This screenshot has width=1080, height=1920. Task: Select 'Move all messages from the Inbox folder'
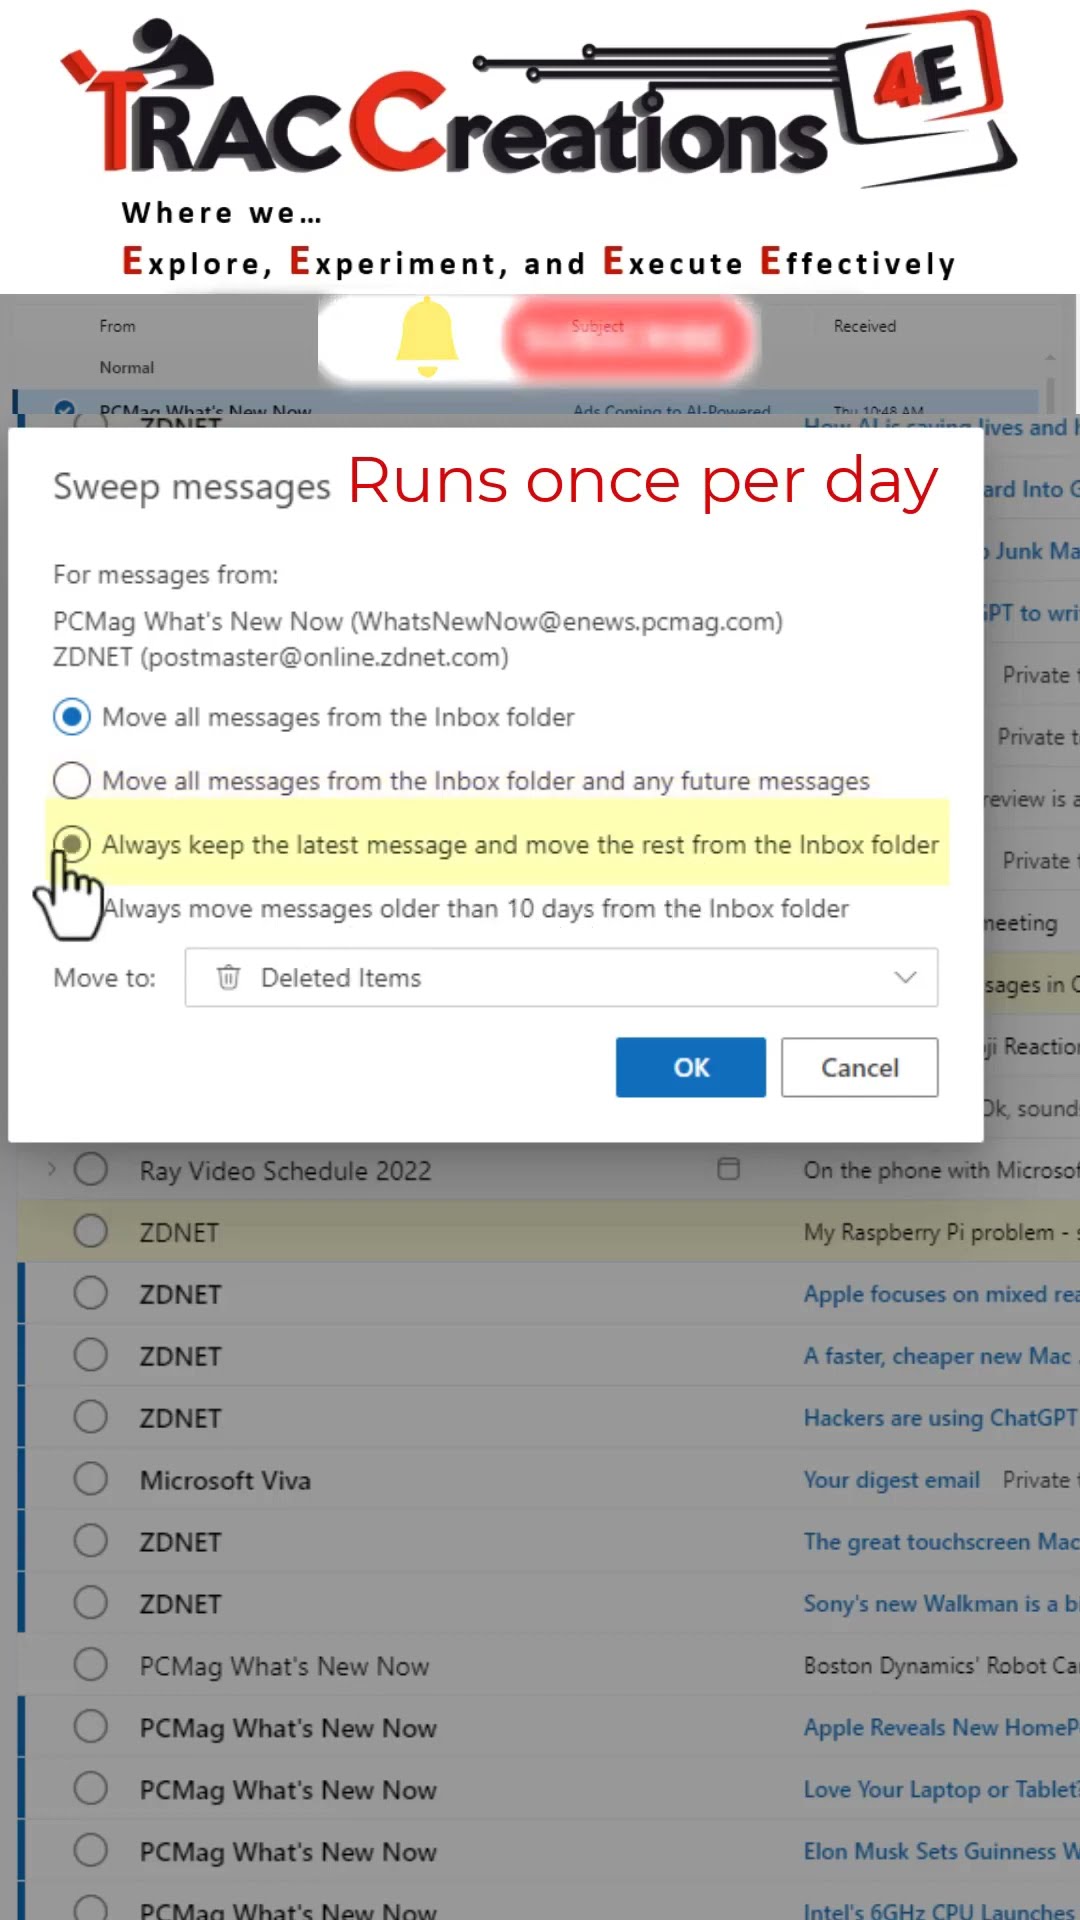tap(72, 717)
